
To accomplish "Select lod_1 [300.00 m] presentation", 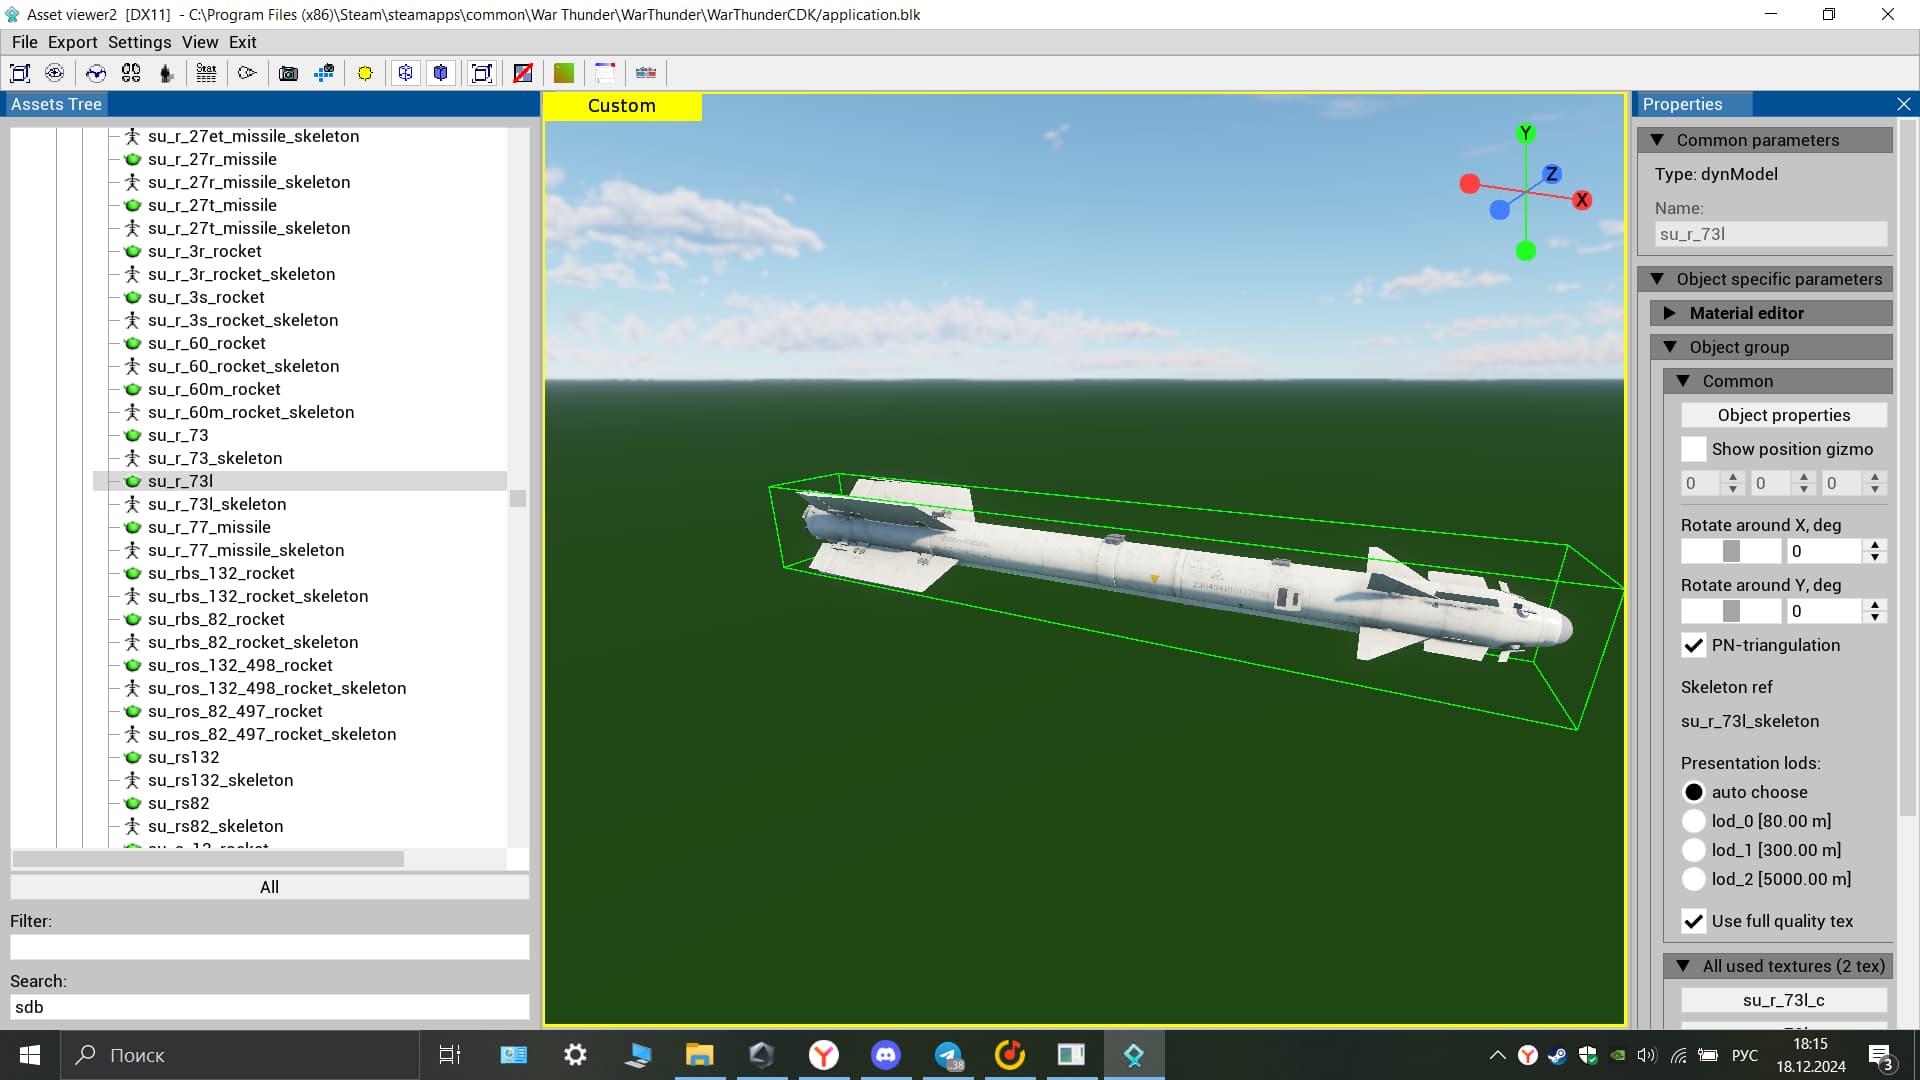I will pyautogui.click(x=1694, y=850).
